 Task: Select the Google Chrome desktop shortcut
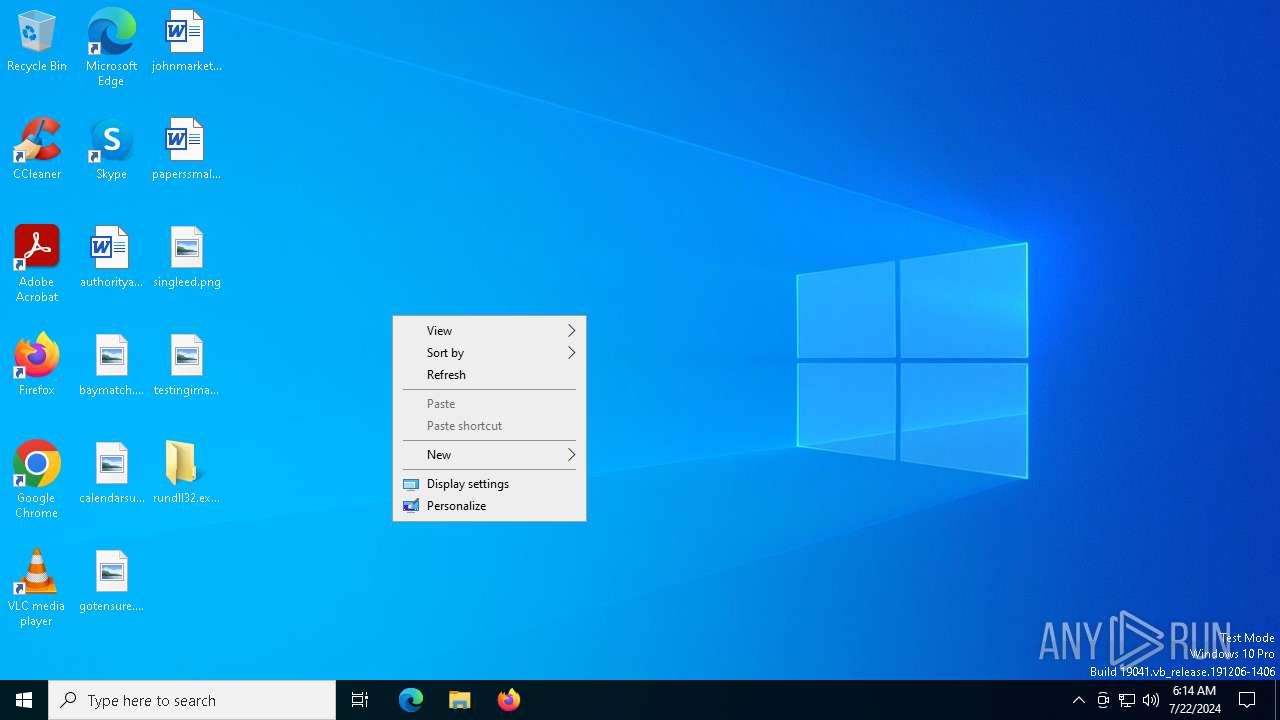tap(37, 480)
